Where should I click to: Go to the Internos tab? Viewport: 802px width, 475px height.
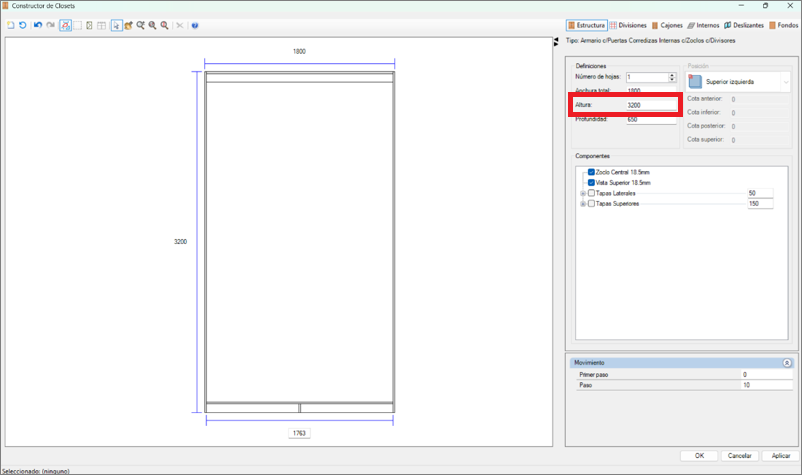pyautogui.click(x=703, y=25)
